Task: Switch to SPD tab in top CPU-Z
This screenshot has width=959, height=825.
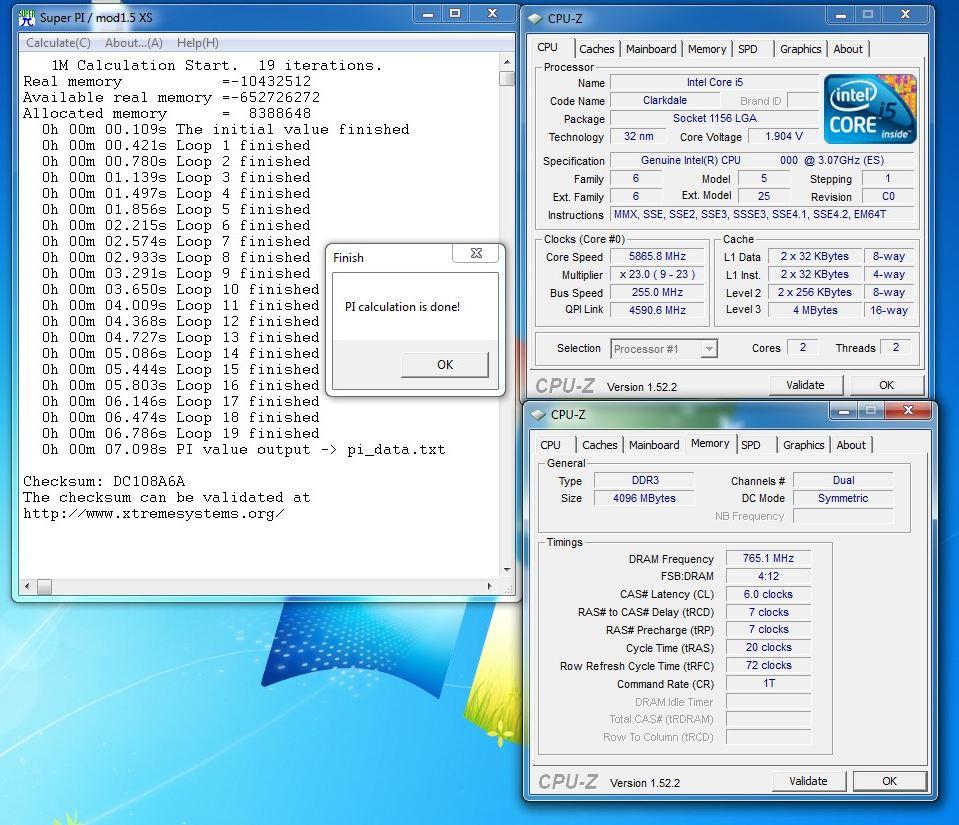Action: click(747, 49)
